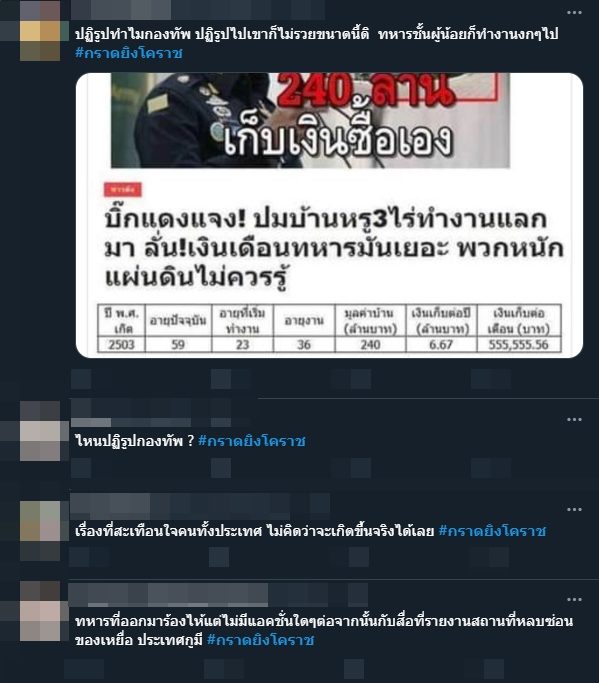Open the profile picture of the first tweet's author
The height and width of the screenshot is (683, 599).
[40, 30]
